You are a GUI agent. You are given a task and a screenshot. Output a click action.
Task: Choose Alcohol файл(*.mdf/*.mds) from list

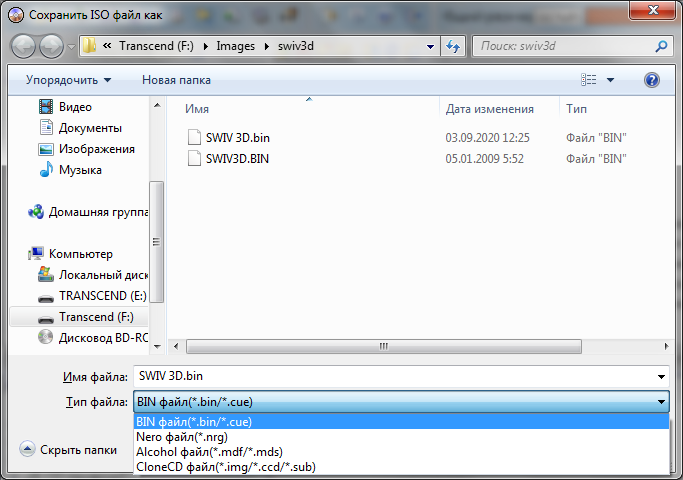(x=401, y=452)
